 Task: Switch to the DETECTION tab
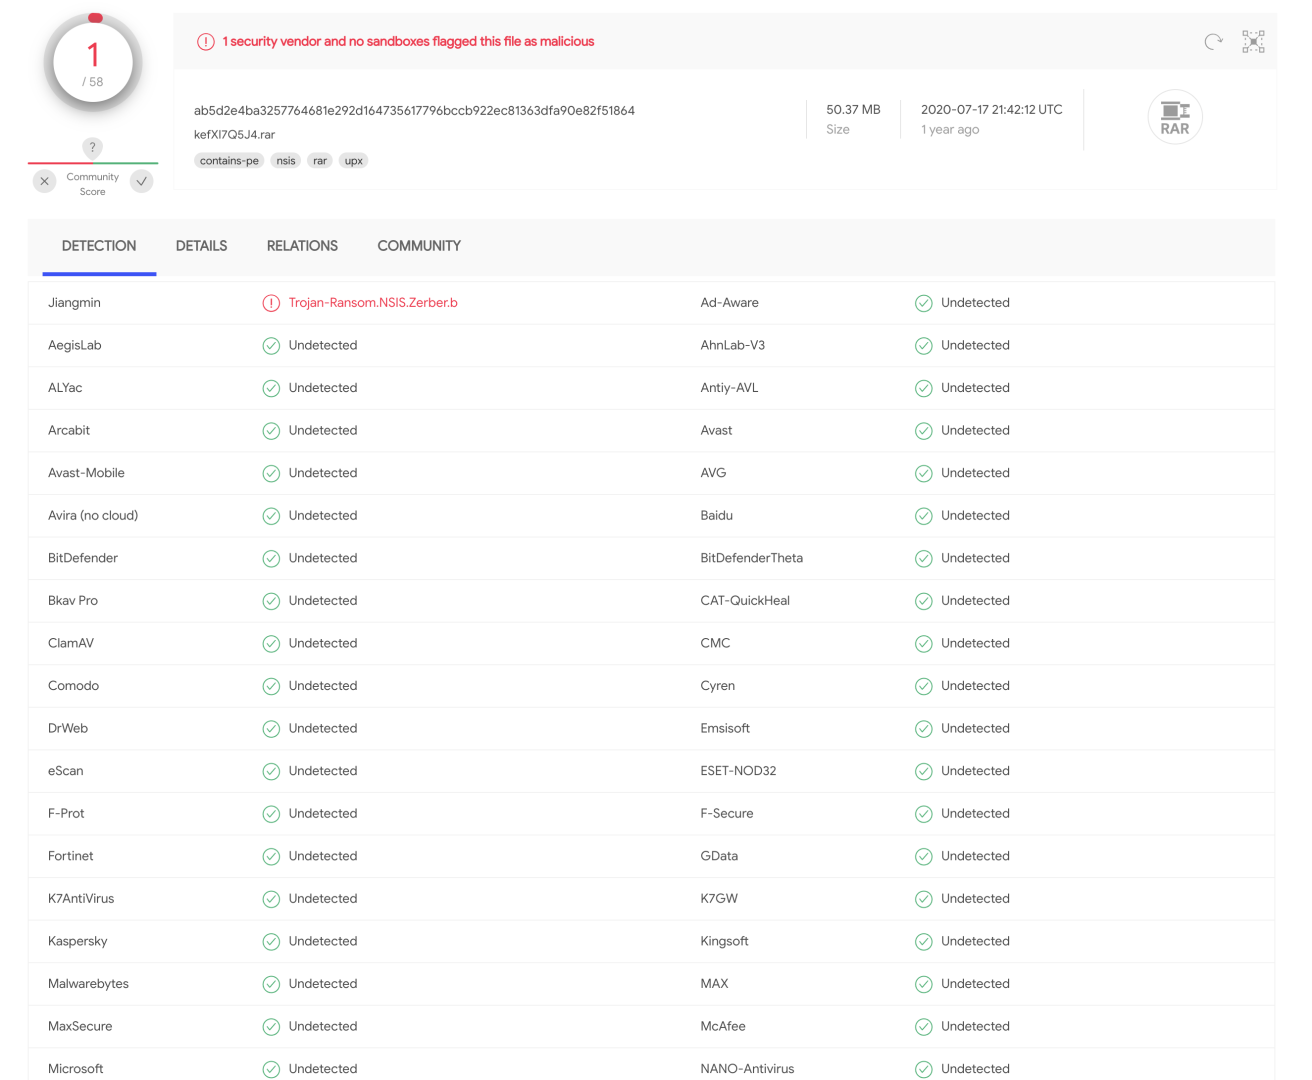tap(99, 246)
